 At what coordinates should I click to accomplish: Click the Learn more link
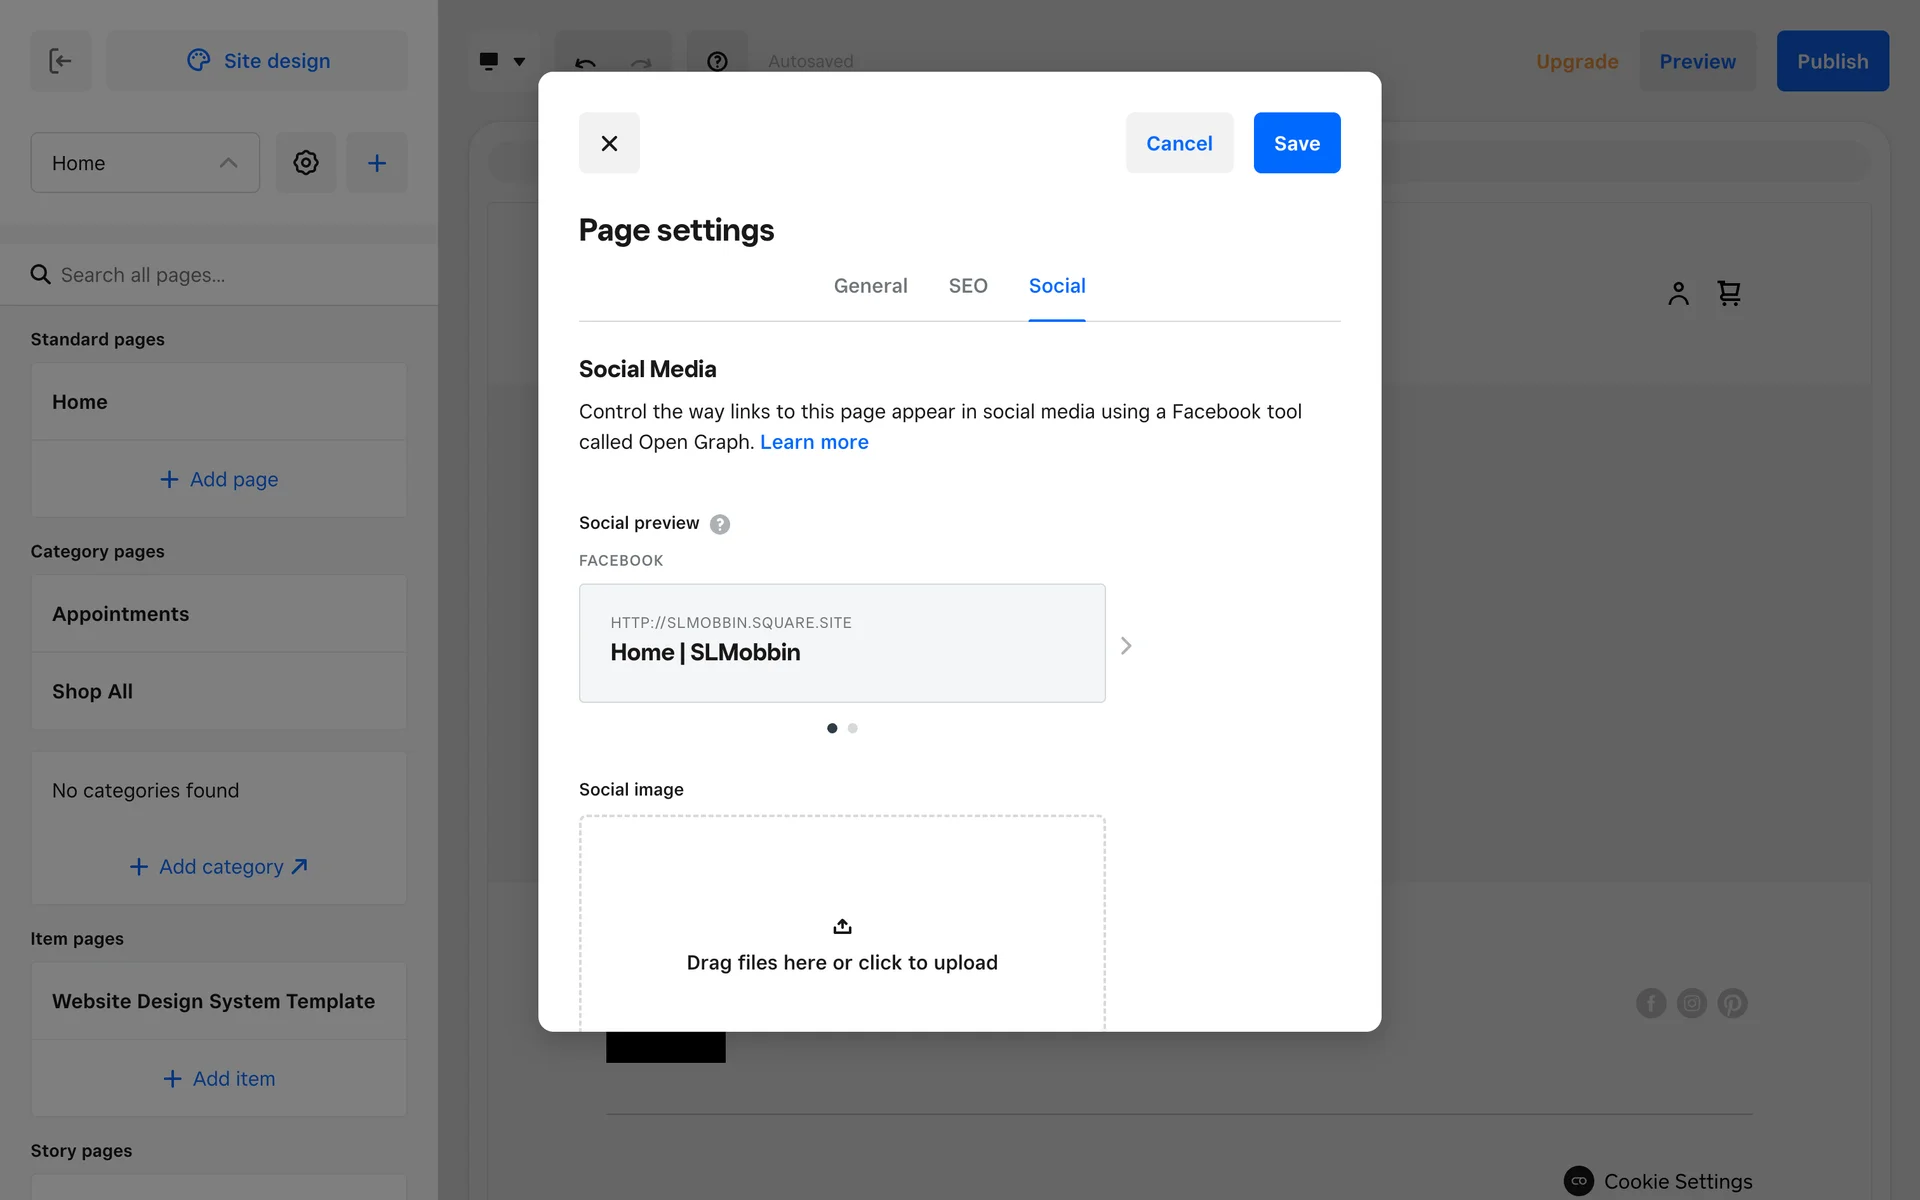pyautogui.click(x=814, y=442)
